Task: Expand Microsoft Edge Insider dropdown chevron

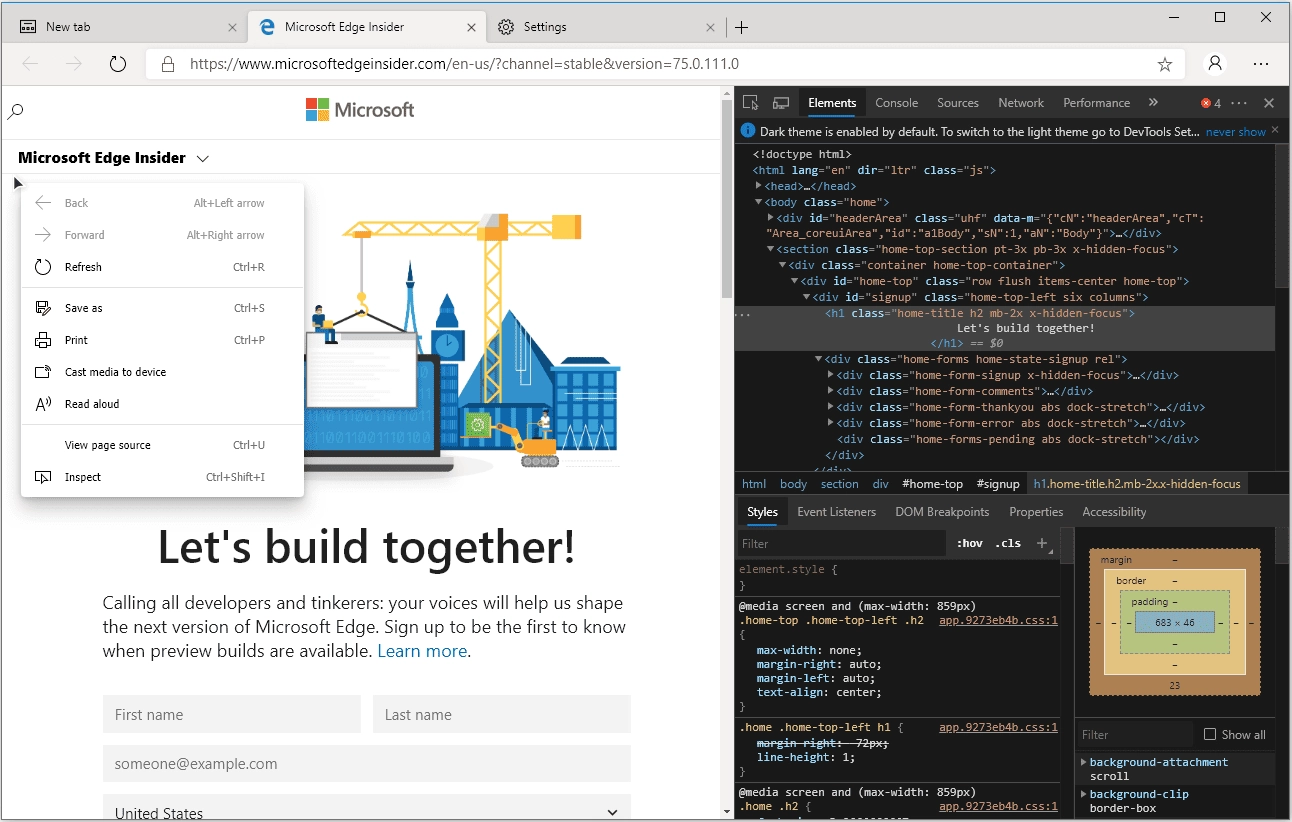Action: click(x=203, y=158)
